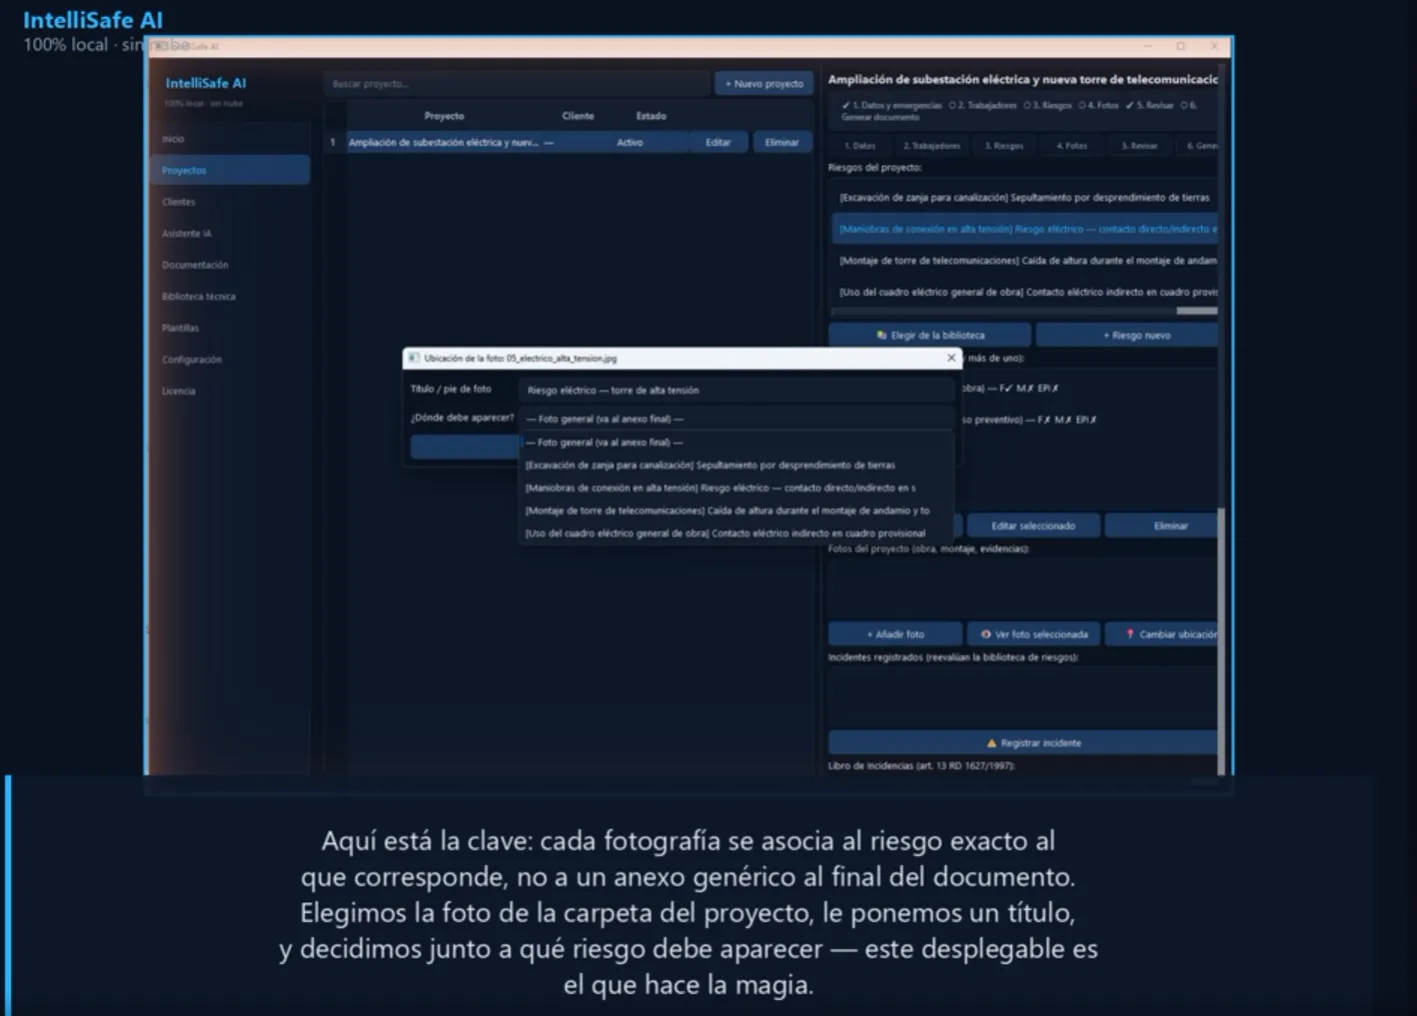Go to 'Inicio' in the sidebar
This screenshot has width=1417, height=1016.
click(231, 139)
